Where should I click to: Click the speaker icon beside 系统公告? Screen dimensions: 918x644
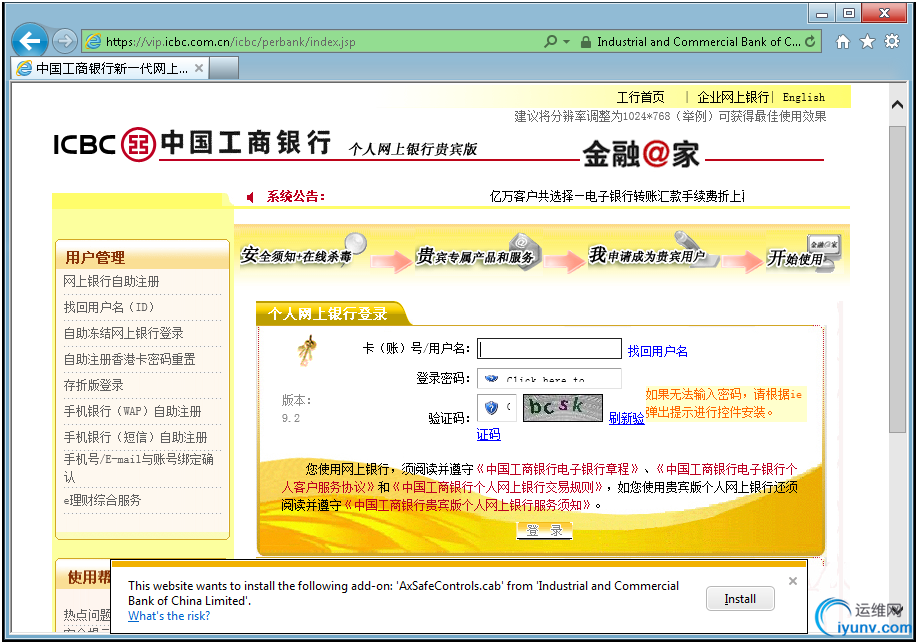[252, 195]
